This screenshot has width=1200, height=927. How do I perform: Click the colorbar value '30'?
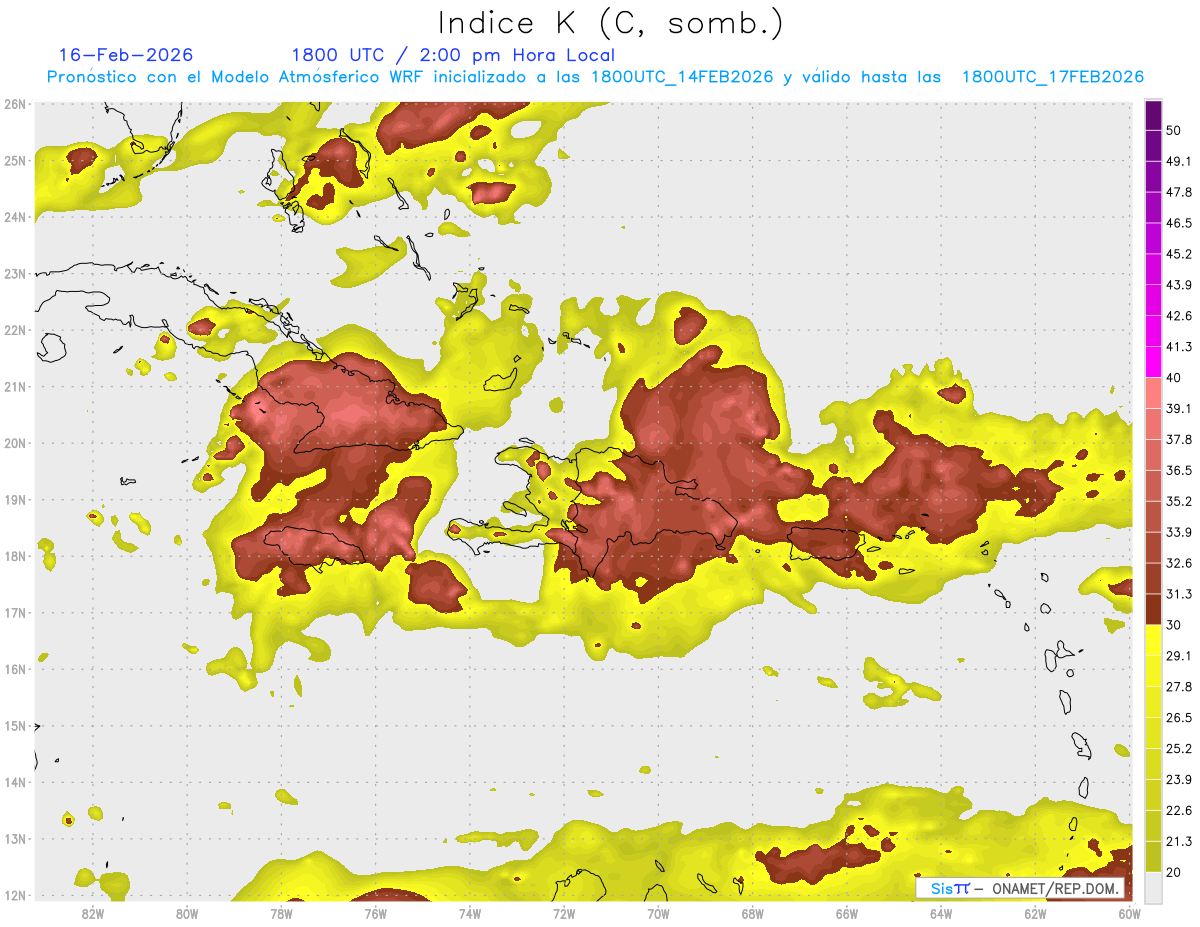1174,625
